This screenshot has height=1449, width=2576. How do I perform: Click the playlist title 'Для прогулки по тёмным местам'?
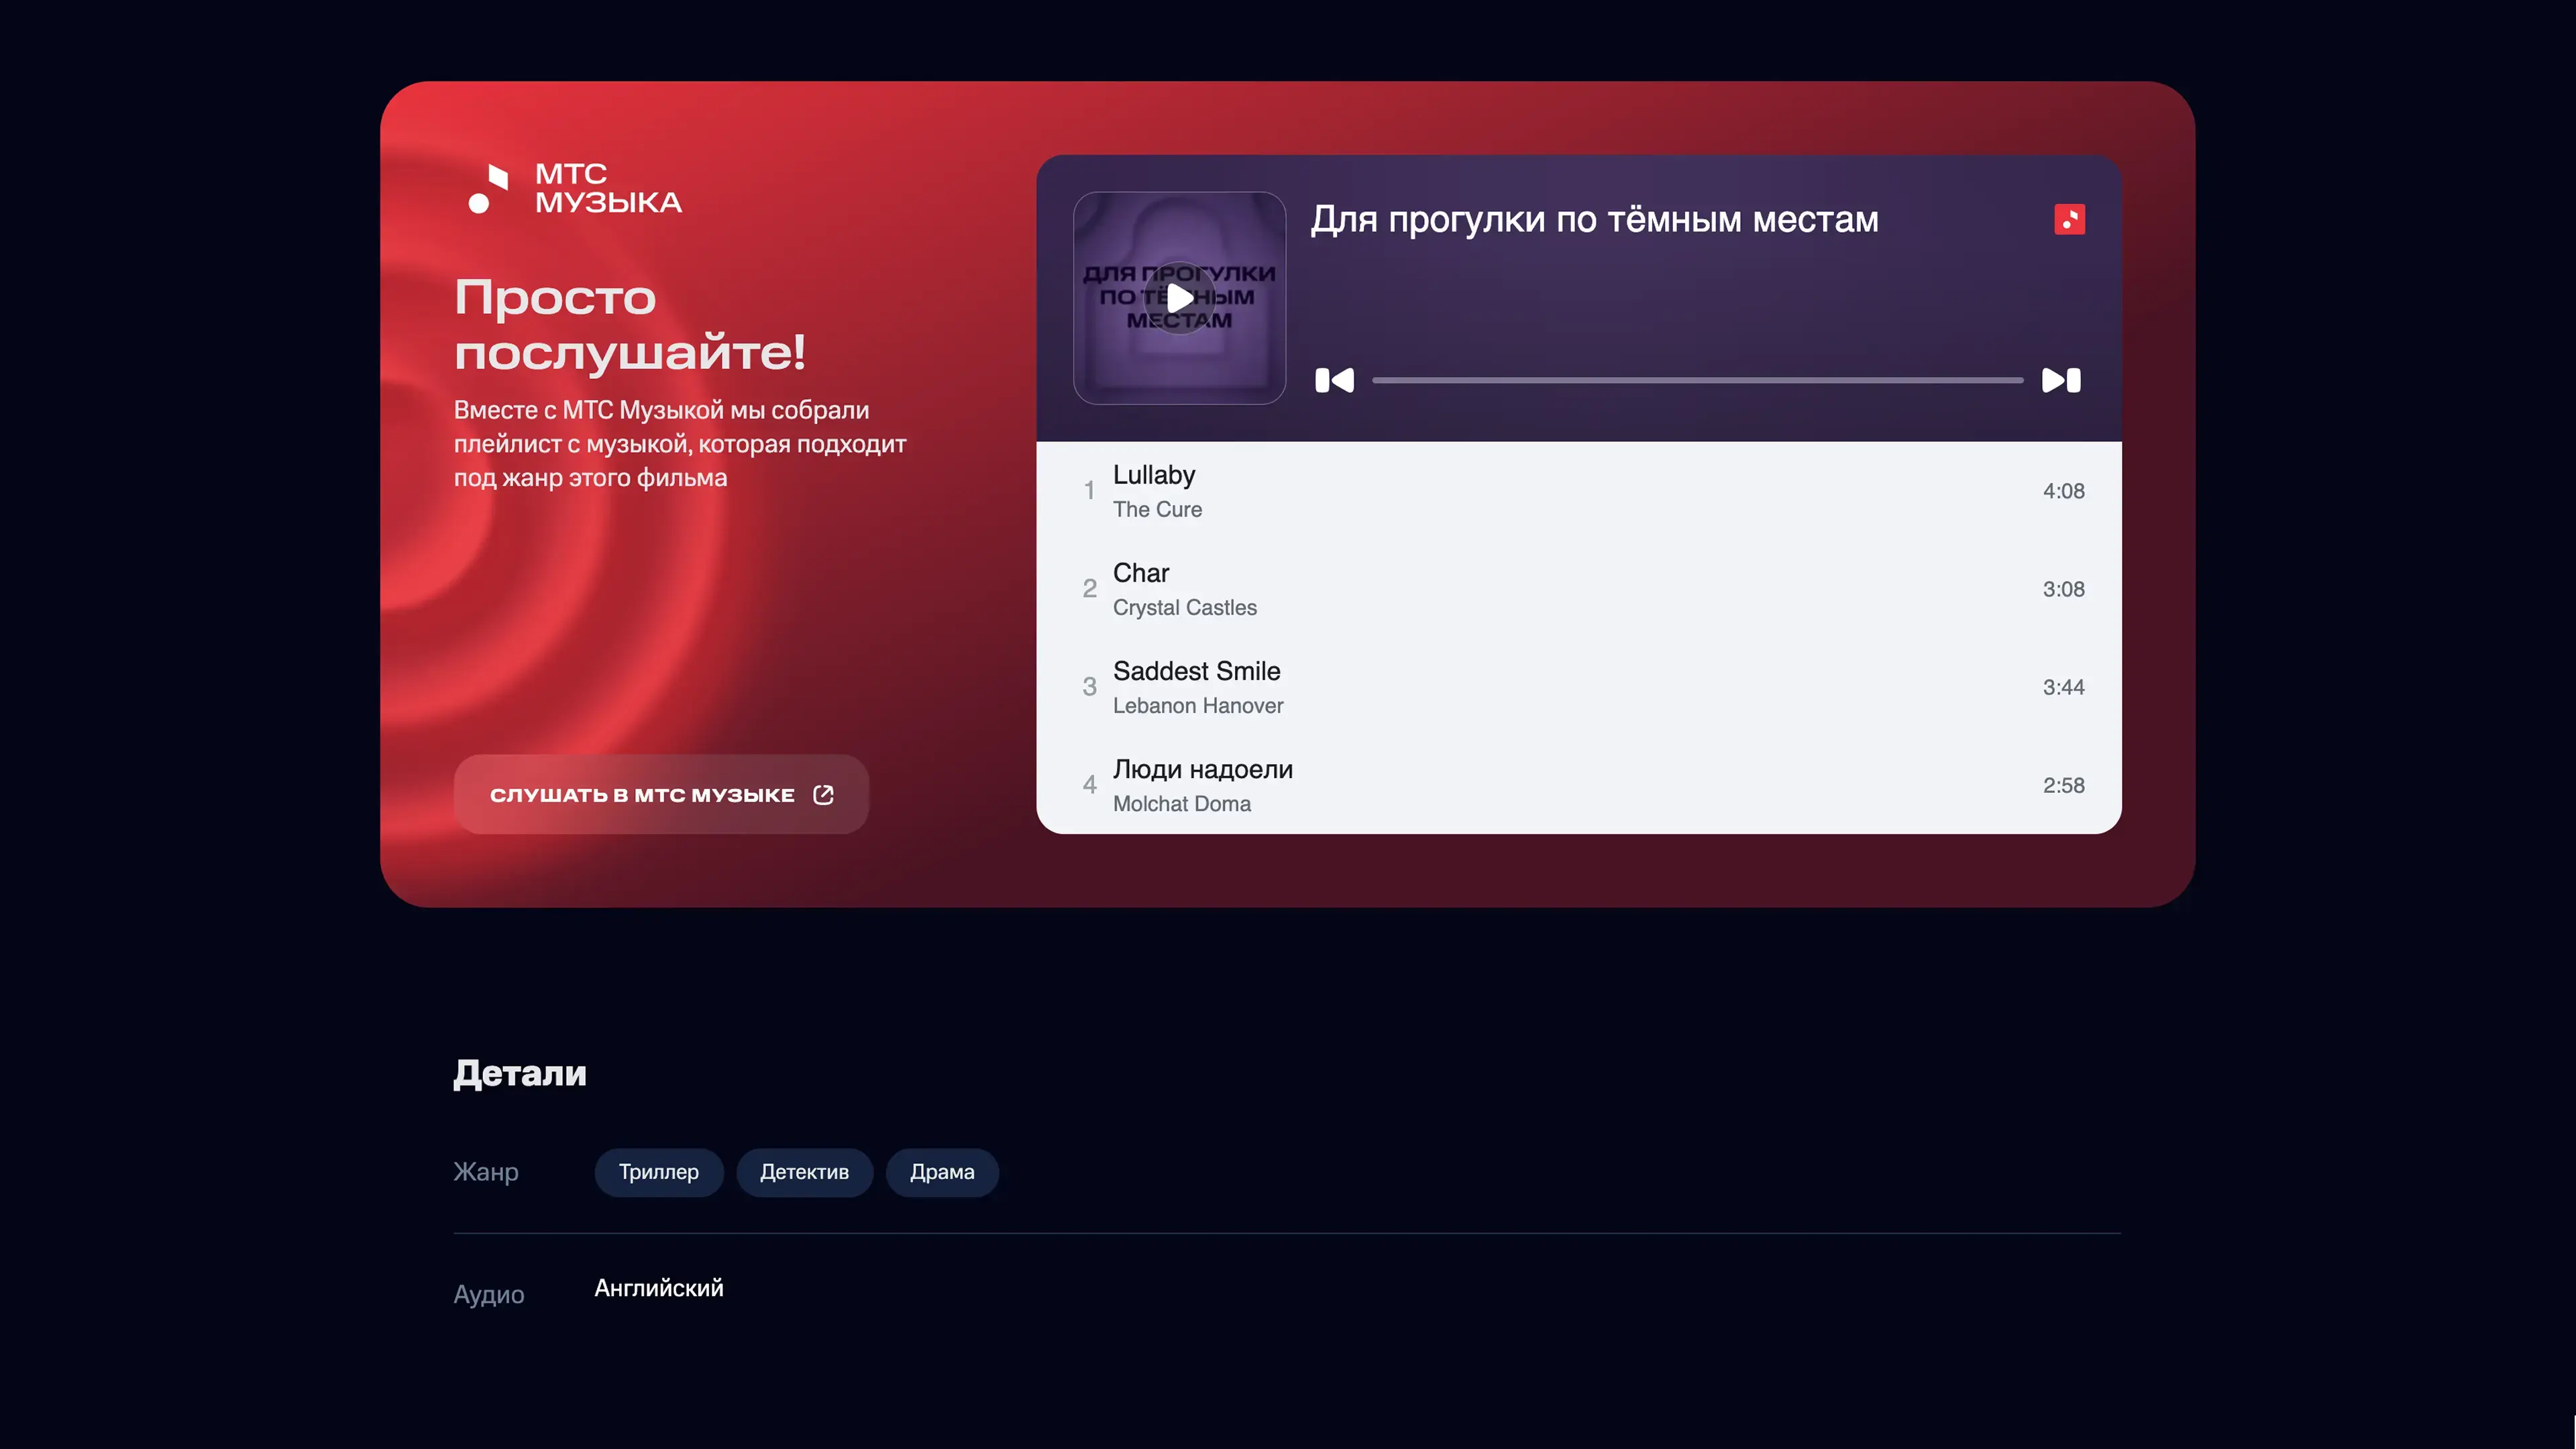(x=1594, y=220)
